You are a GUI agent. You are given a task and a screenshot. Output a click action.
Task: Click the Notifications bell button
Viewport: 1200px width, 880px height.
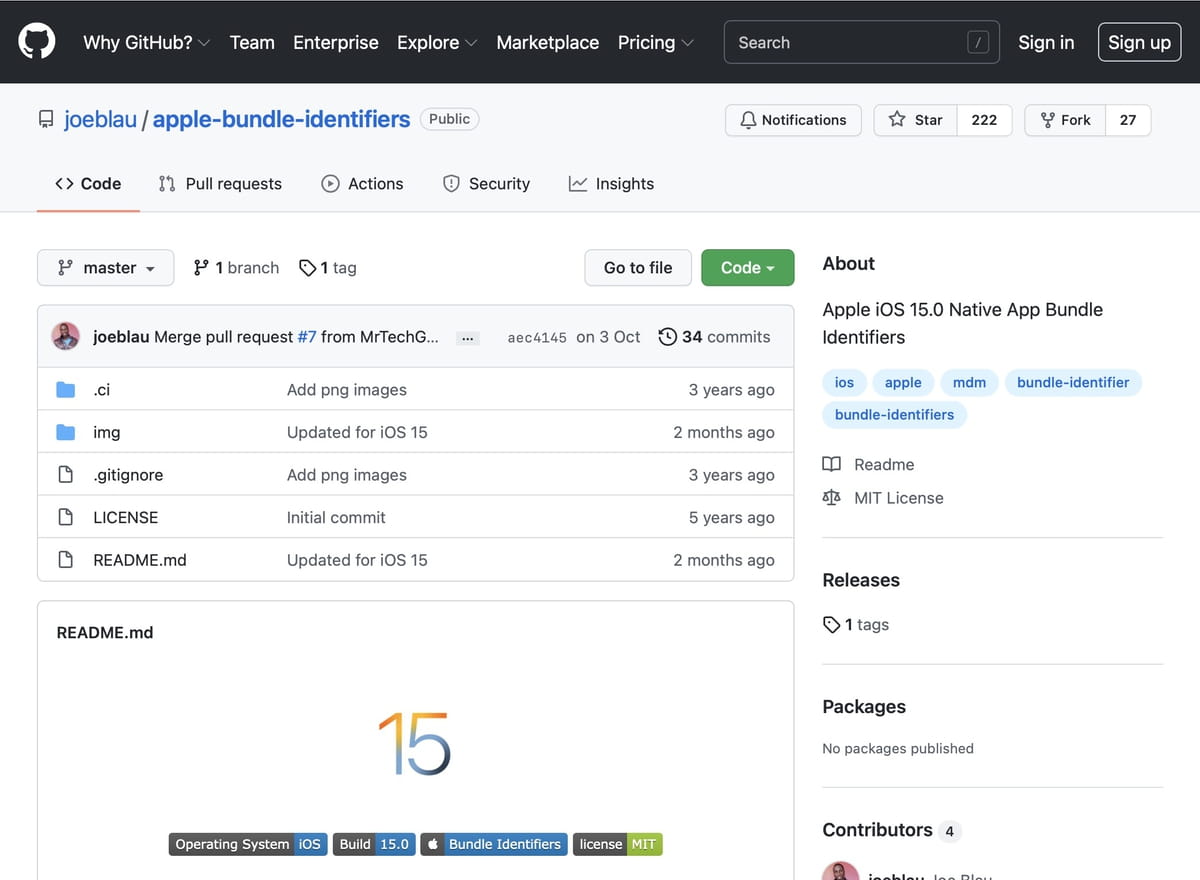[793, 120]
